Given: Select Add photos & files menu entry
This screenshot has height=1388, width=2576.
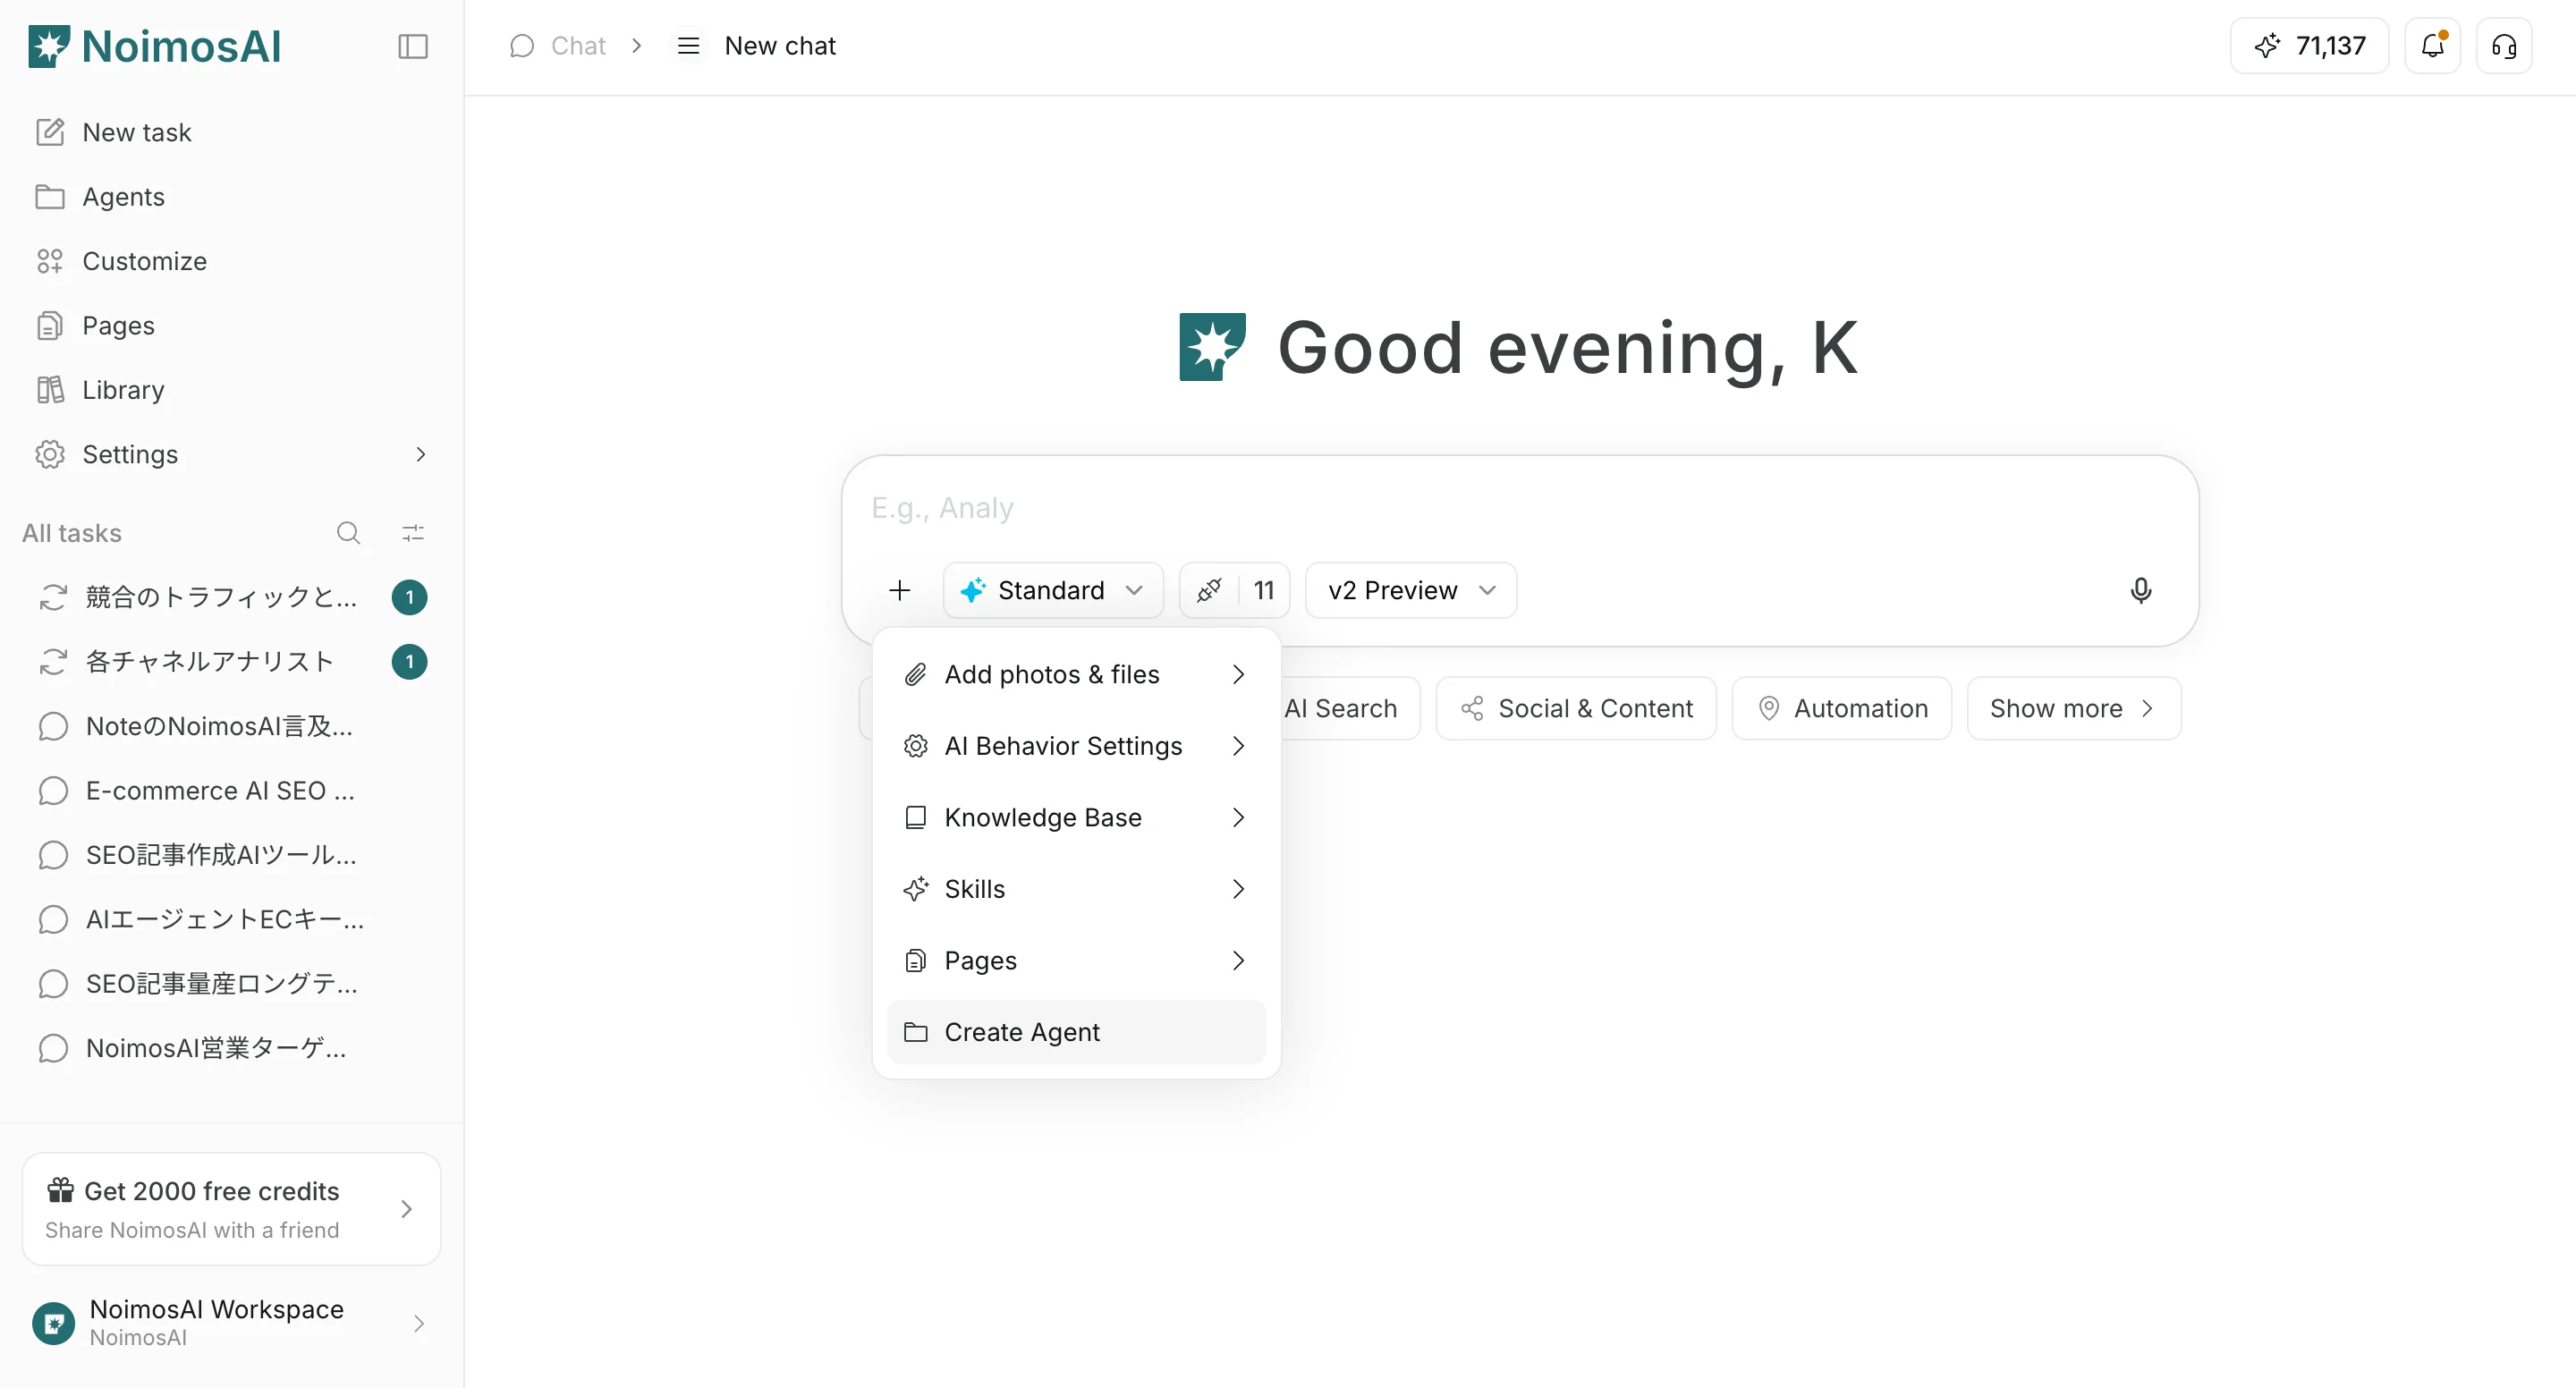Looking at the screenshot, I should [1076, 675].
